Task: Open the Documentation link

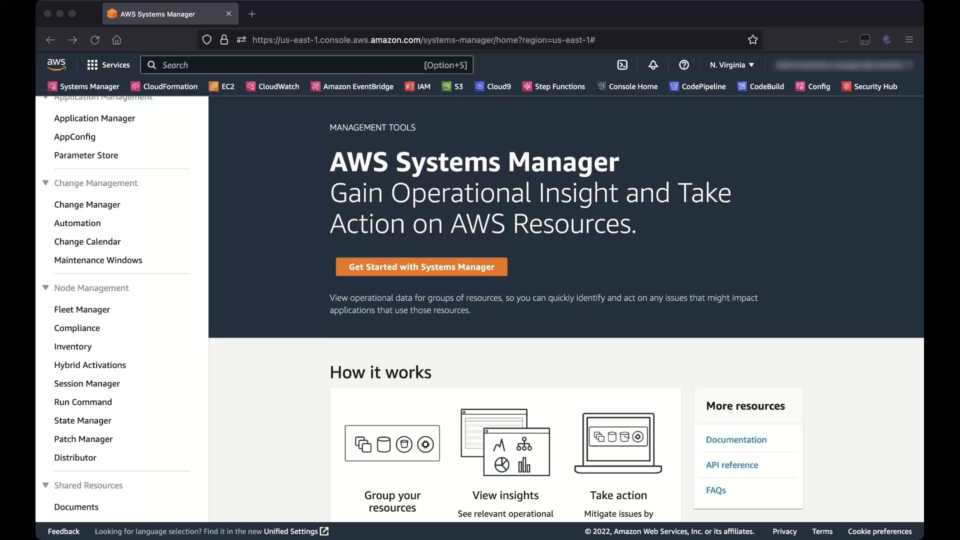Action: pyautogui.click(x=736, y=439)
